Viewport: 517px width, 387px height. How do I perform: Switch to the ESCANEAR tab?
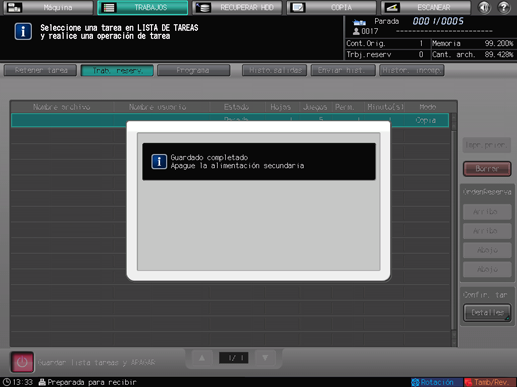click(x=426, y=7)
